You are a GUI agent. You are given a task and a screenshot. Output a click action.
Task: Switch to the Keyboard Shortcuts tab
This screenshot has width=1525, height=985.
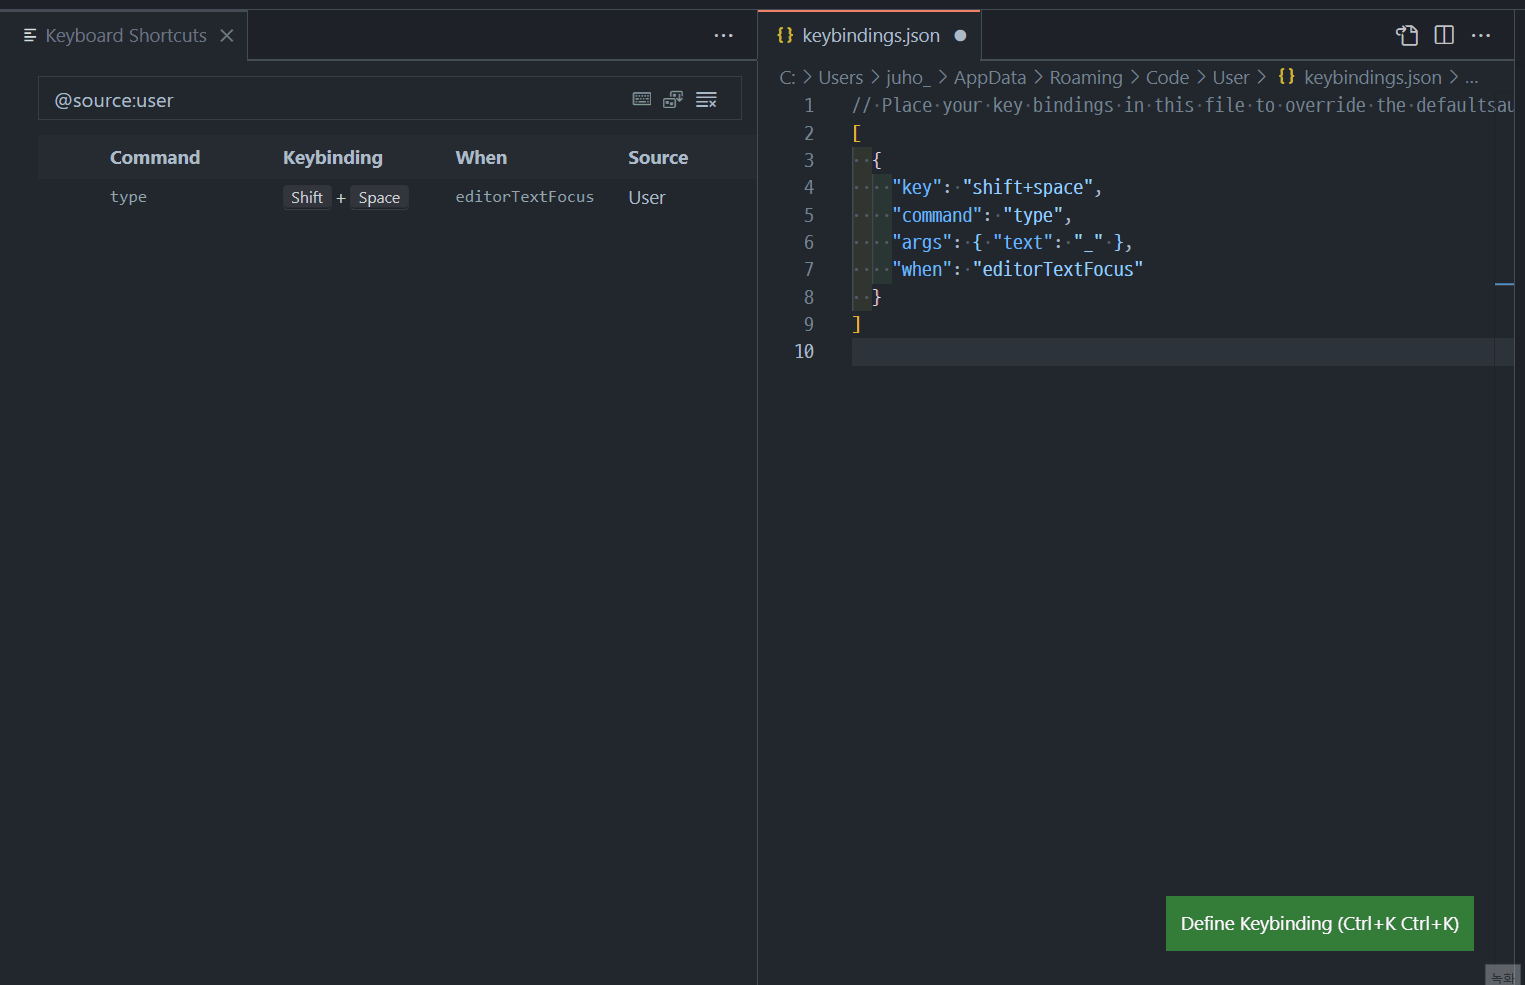point(125,36)
